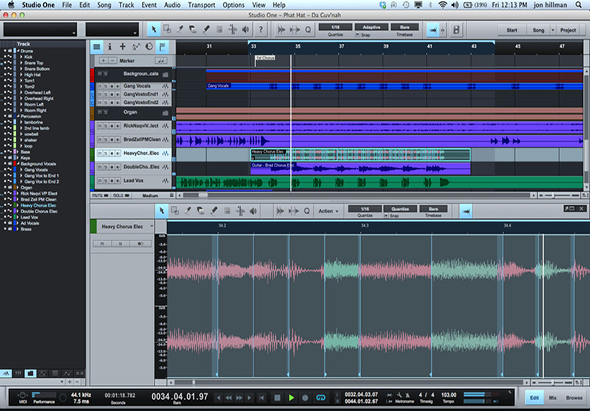590x411 pixels.
Task: Toggle global SOLO below track list
Action: coord(121,196)
